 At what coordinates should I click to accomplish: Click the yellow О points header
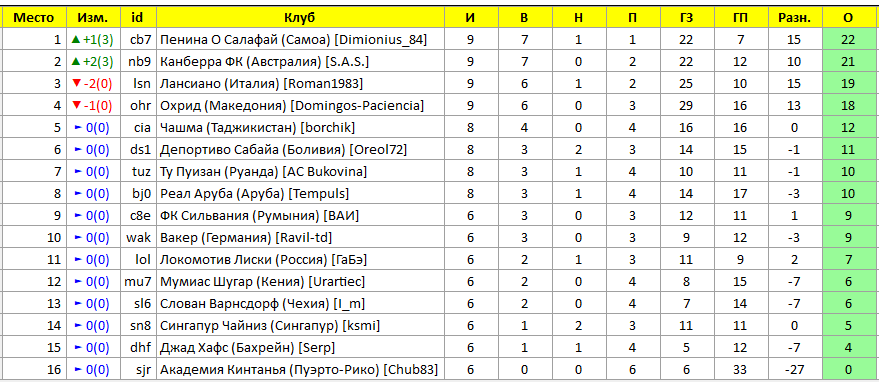(848, 17)
